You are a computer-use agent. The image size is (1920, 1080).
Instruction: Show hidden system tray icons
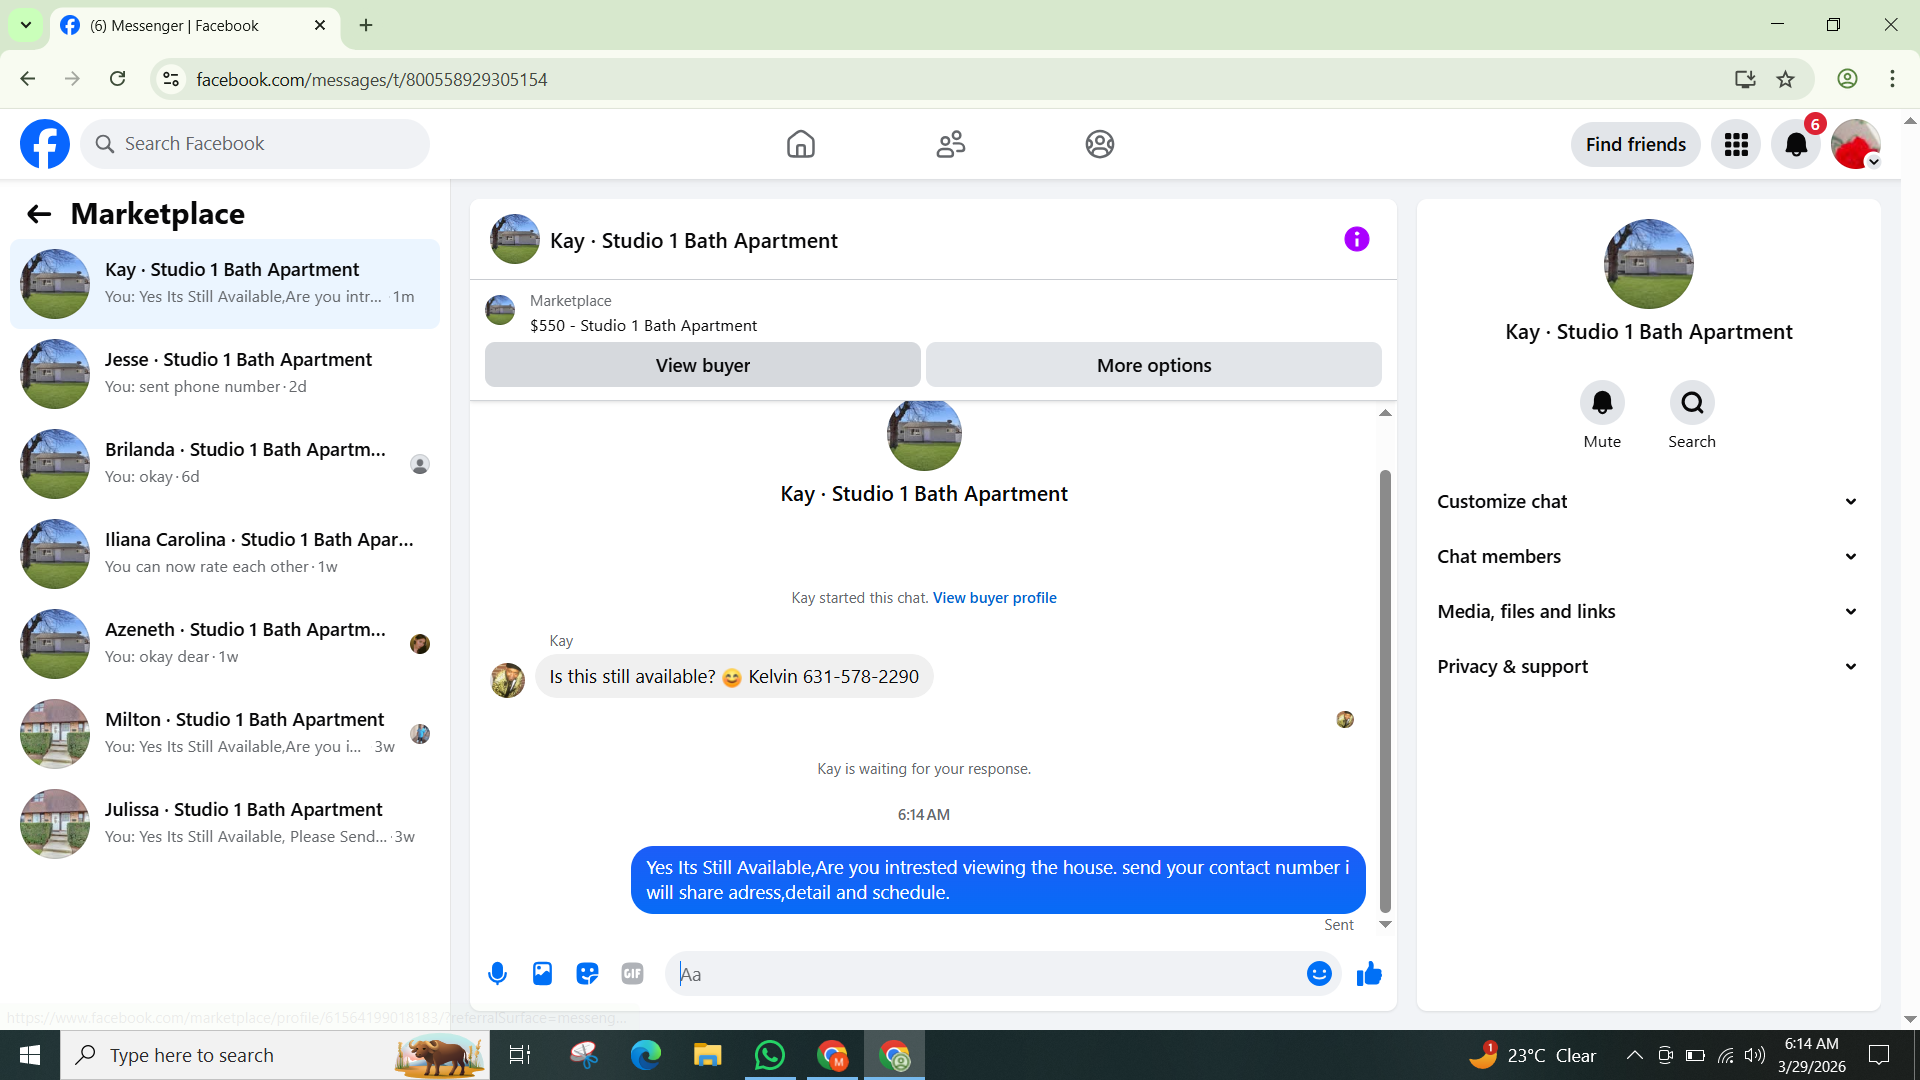click(x=1634, y=1055)
